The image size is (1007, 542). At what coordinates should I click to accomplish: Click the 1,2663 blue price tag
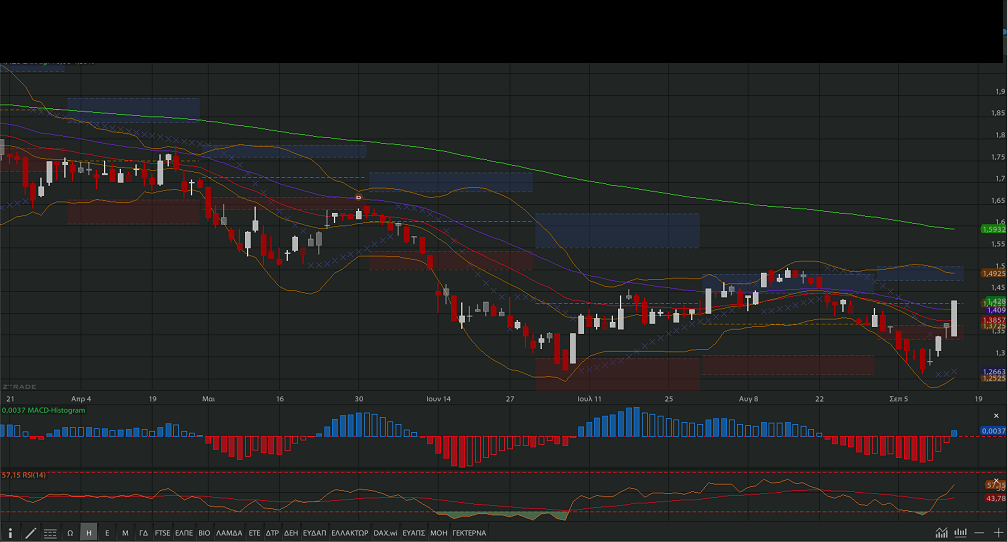click(994, 372)
